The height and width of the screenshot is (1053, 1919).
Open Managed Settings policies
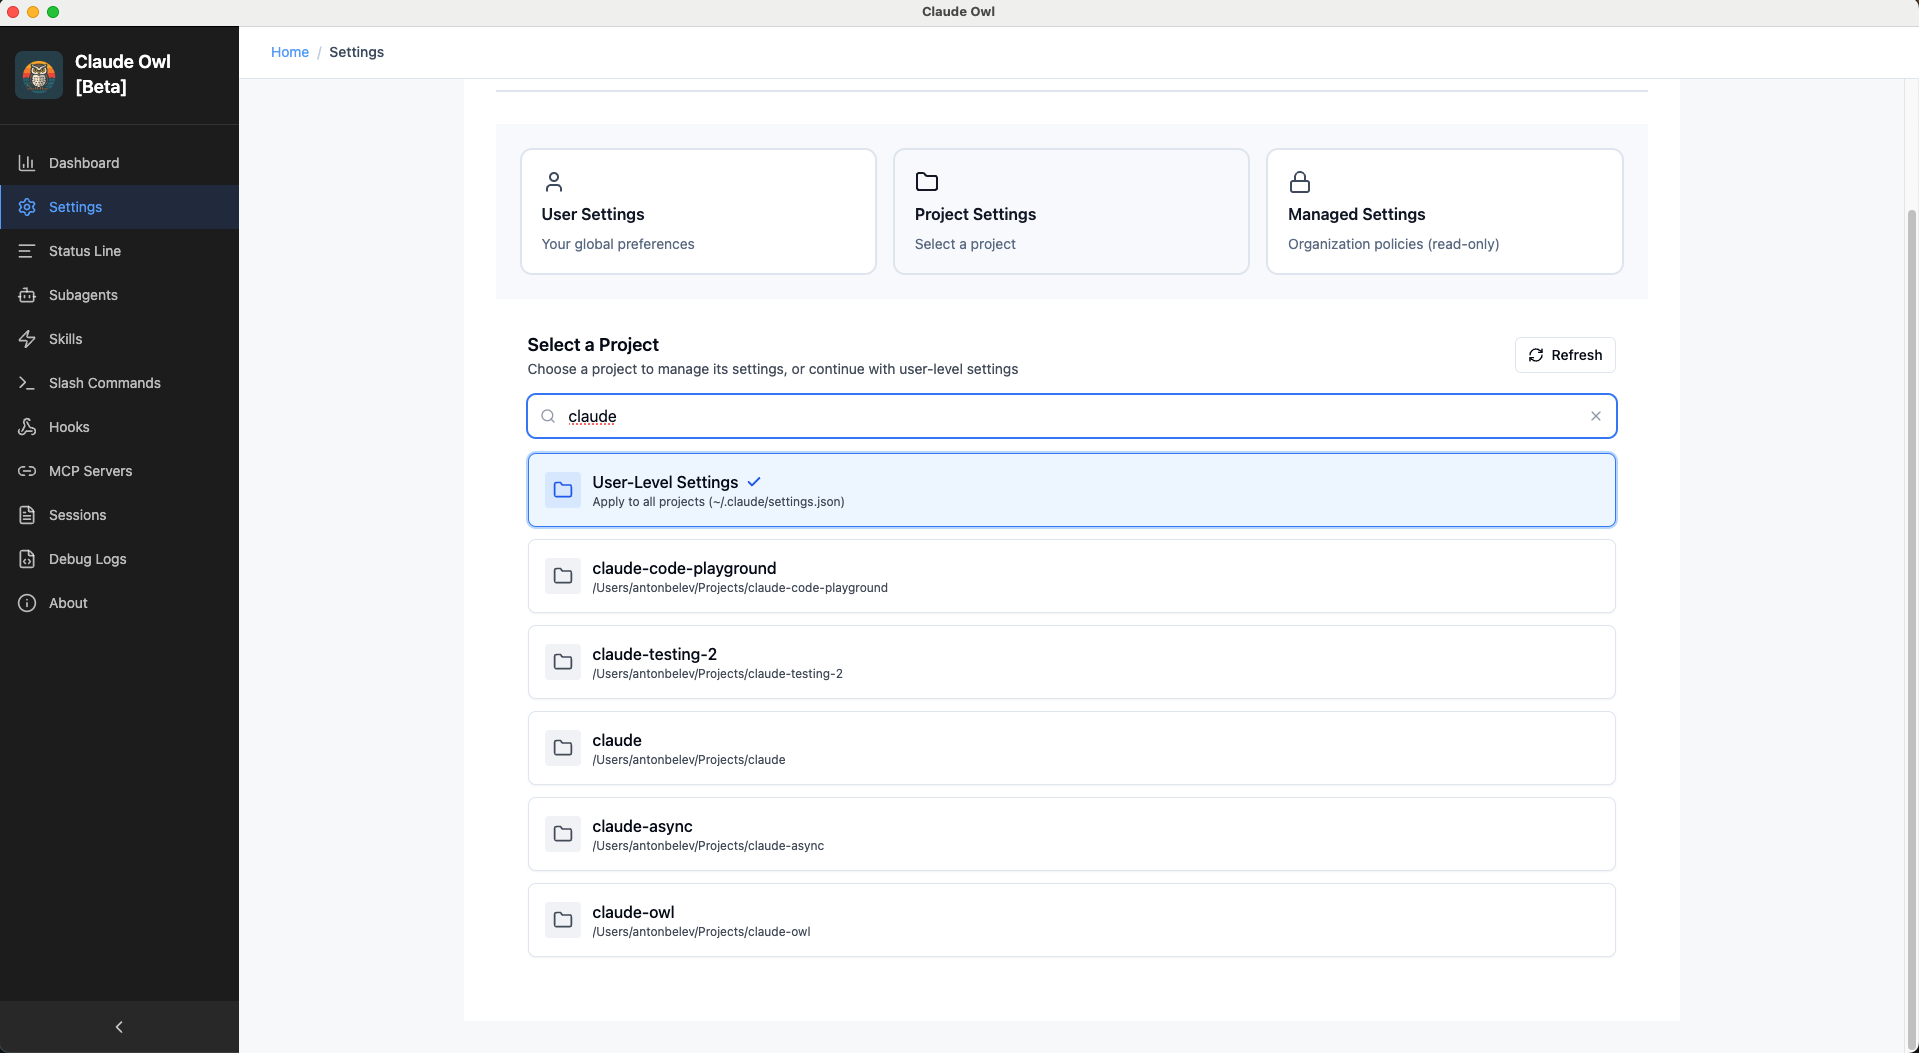1443,211
